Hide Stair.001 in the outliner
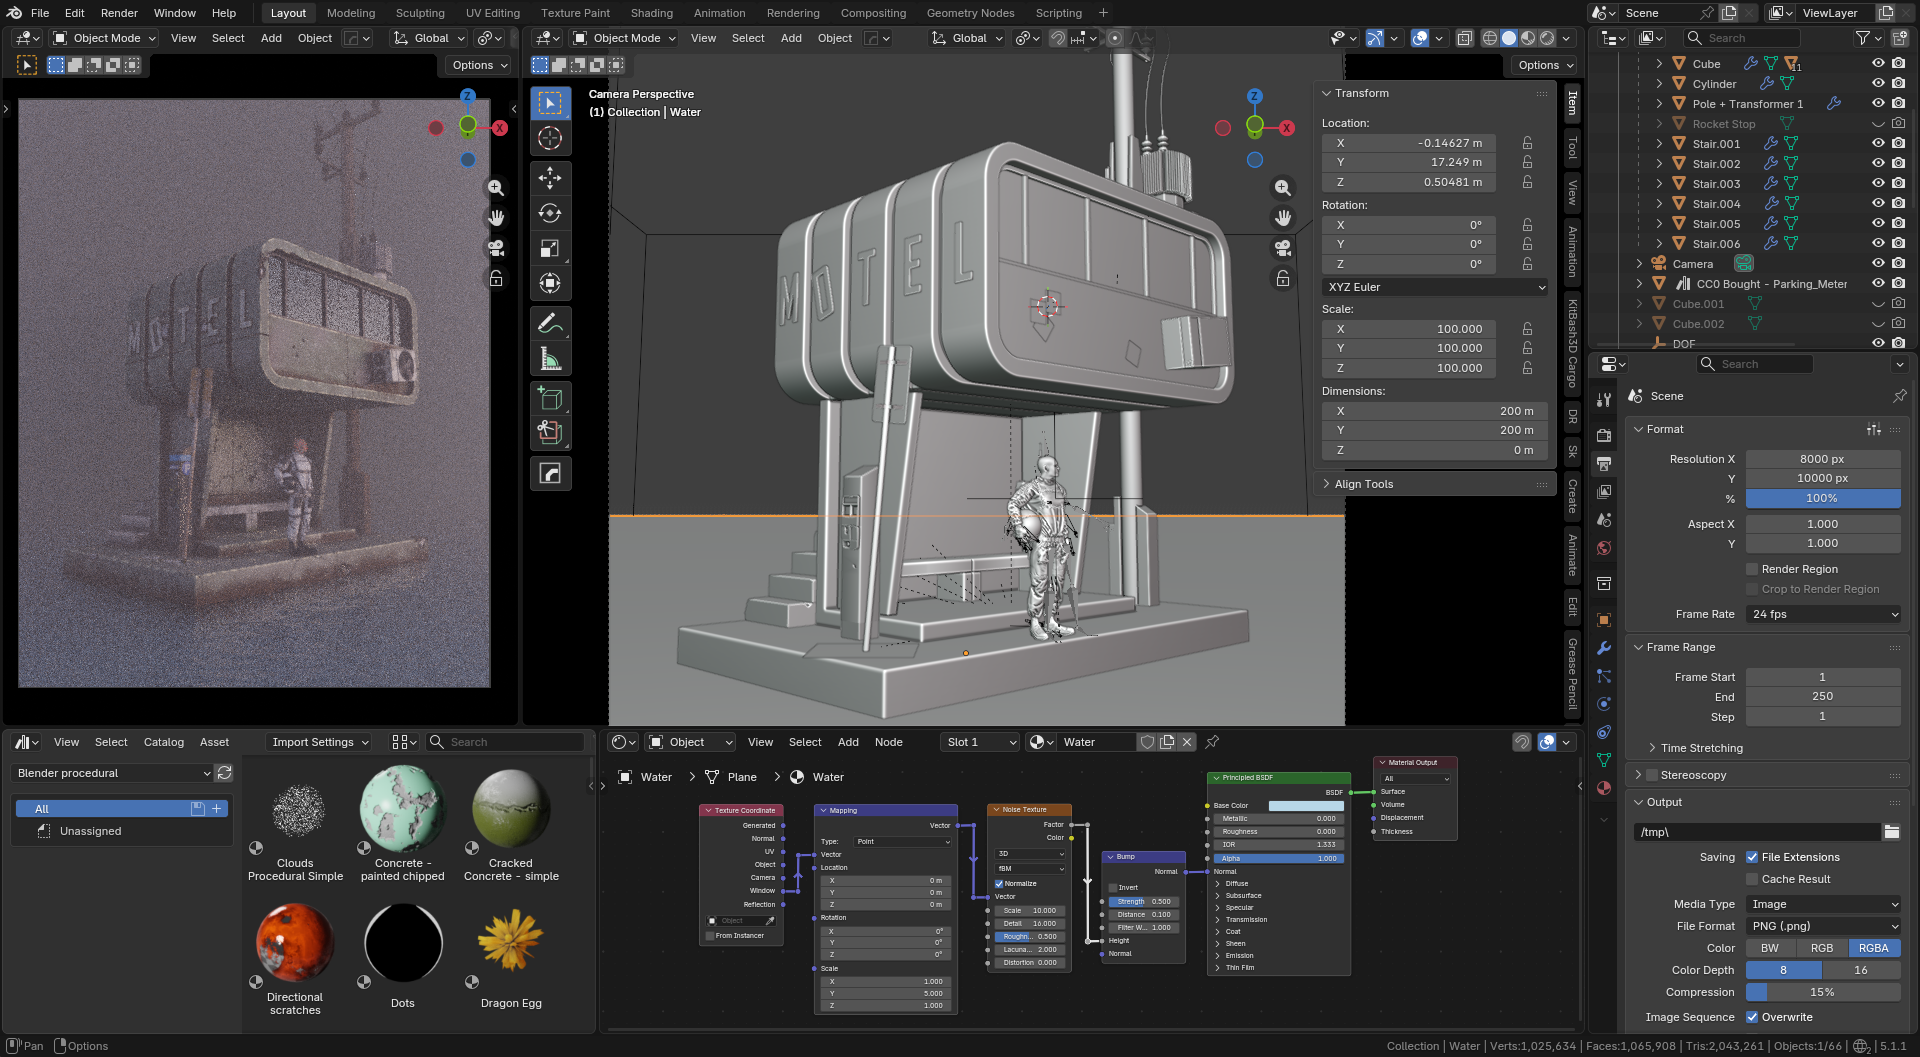This screenshot has height=1057, width=1920. click(1878, 144)
